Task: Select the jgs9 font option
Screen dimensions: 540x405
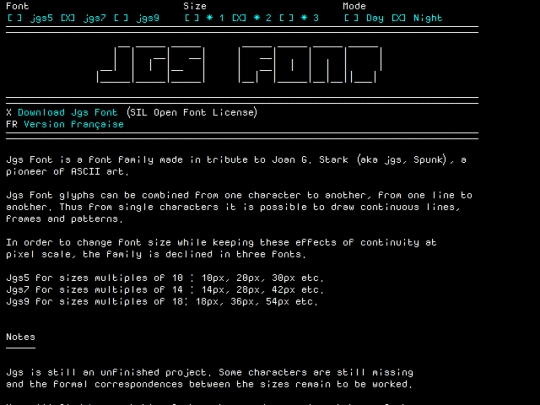Action: pyautogui.click(x=136, y=18)
